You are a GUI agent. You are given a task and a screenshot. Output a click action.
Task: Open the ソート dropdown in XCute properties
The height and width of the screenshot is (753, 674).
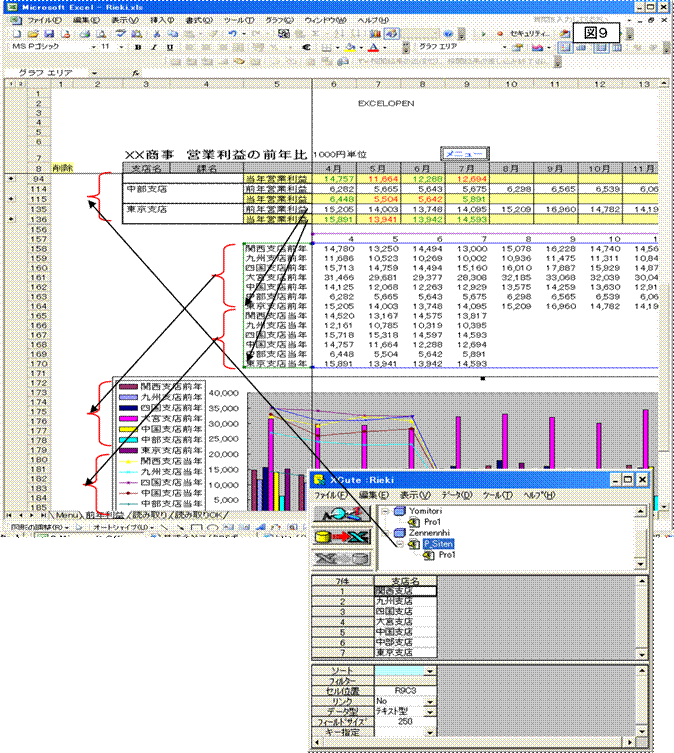click(x=429, y=671)
